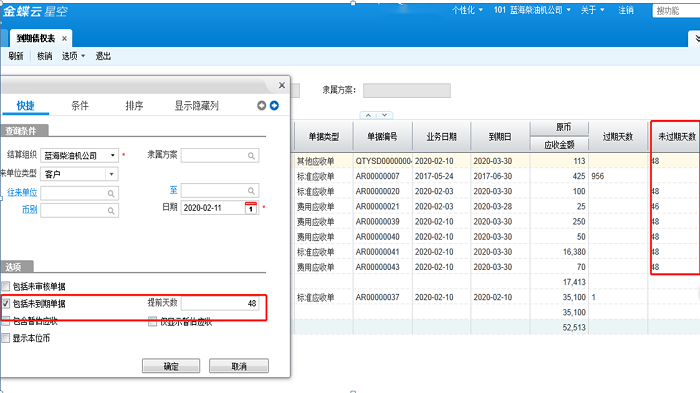Screen dimensions: 700x393
Task: Sort by 到期日 column header
Action: [x=500, y=136]
